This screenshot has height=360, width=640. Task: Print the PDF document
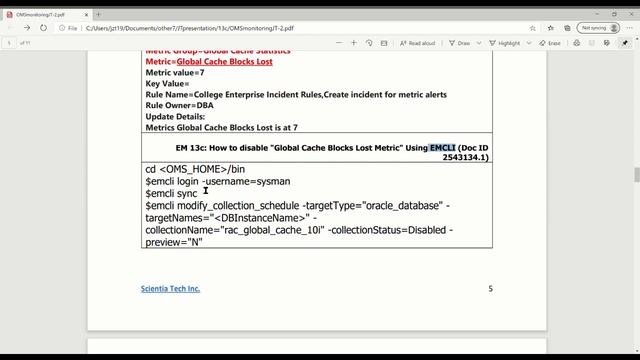tap(576, 43)
